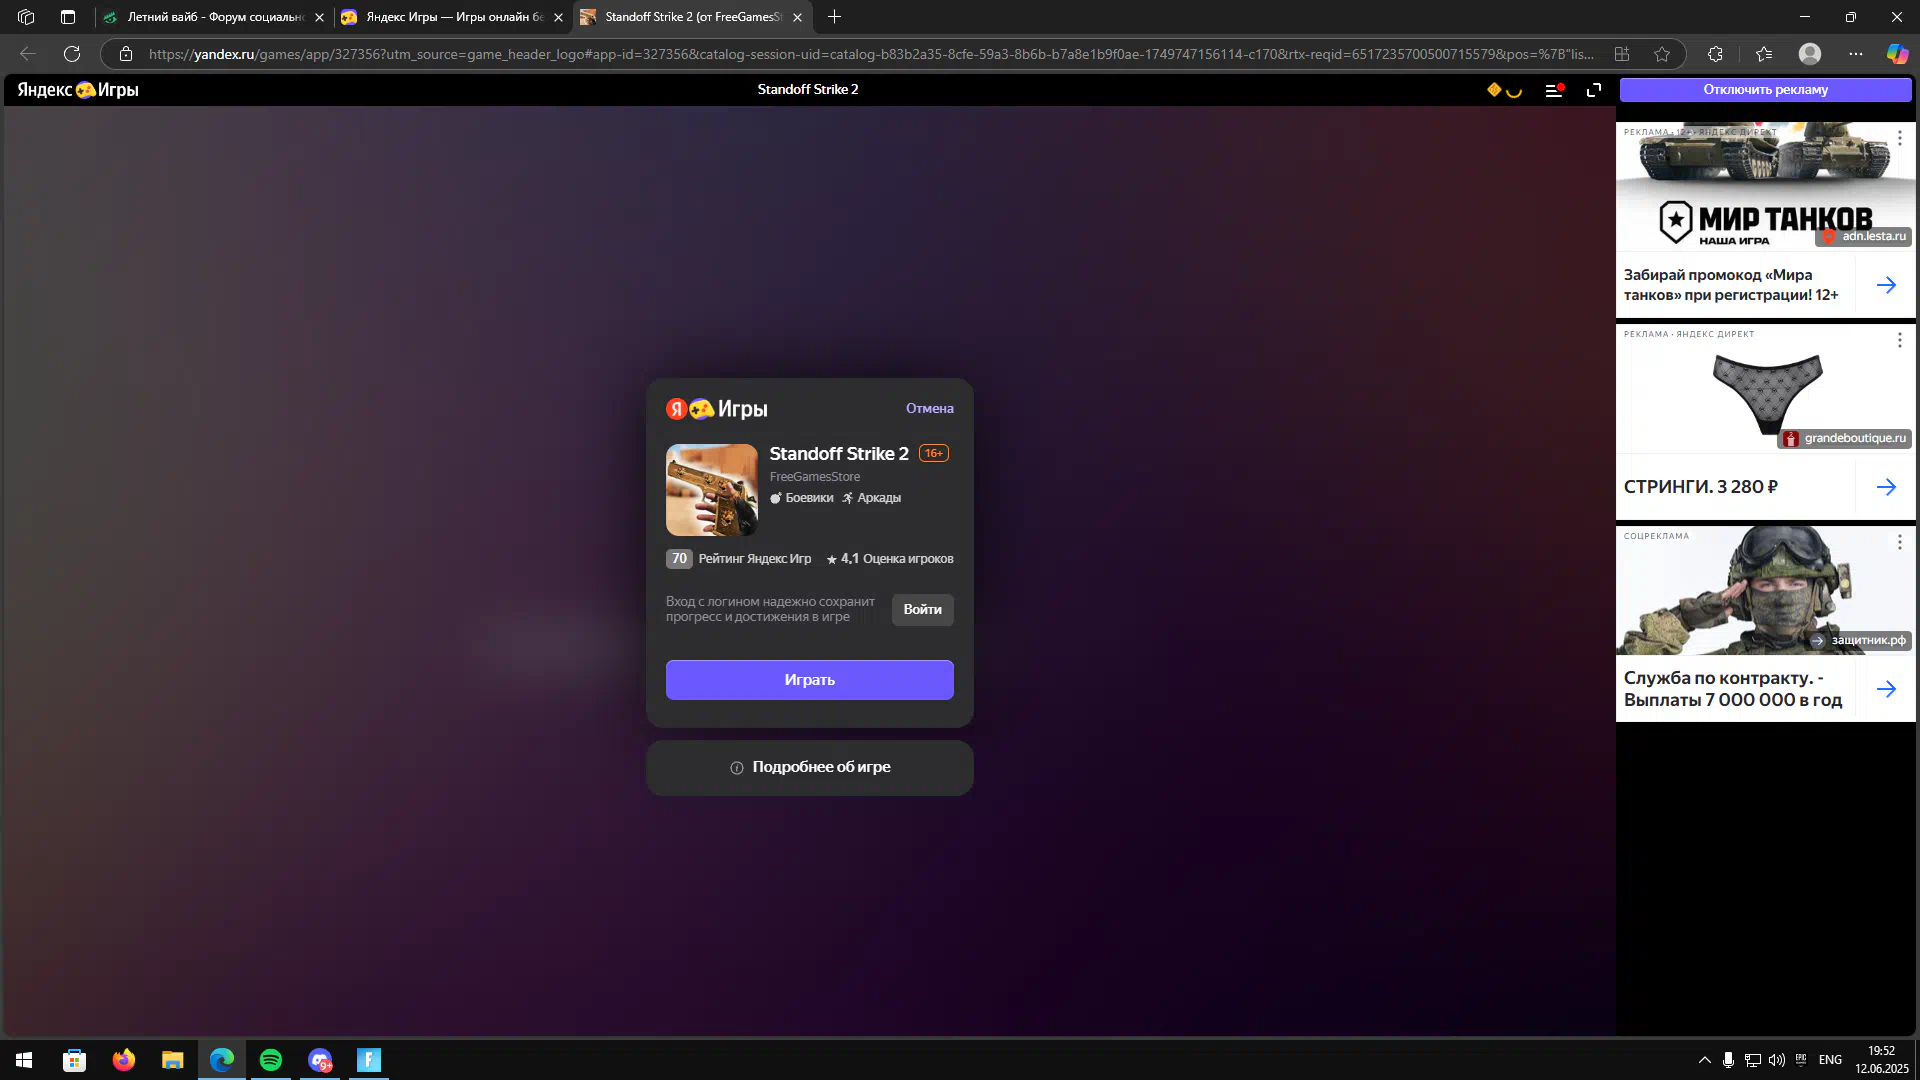Click arrow on Служба по контракту ad
Image resolution: width=1920 pixels, height=1080 pixels.
[1886, 689]
